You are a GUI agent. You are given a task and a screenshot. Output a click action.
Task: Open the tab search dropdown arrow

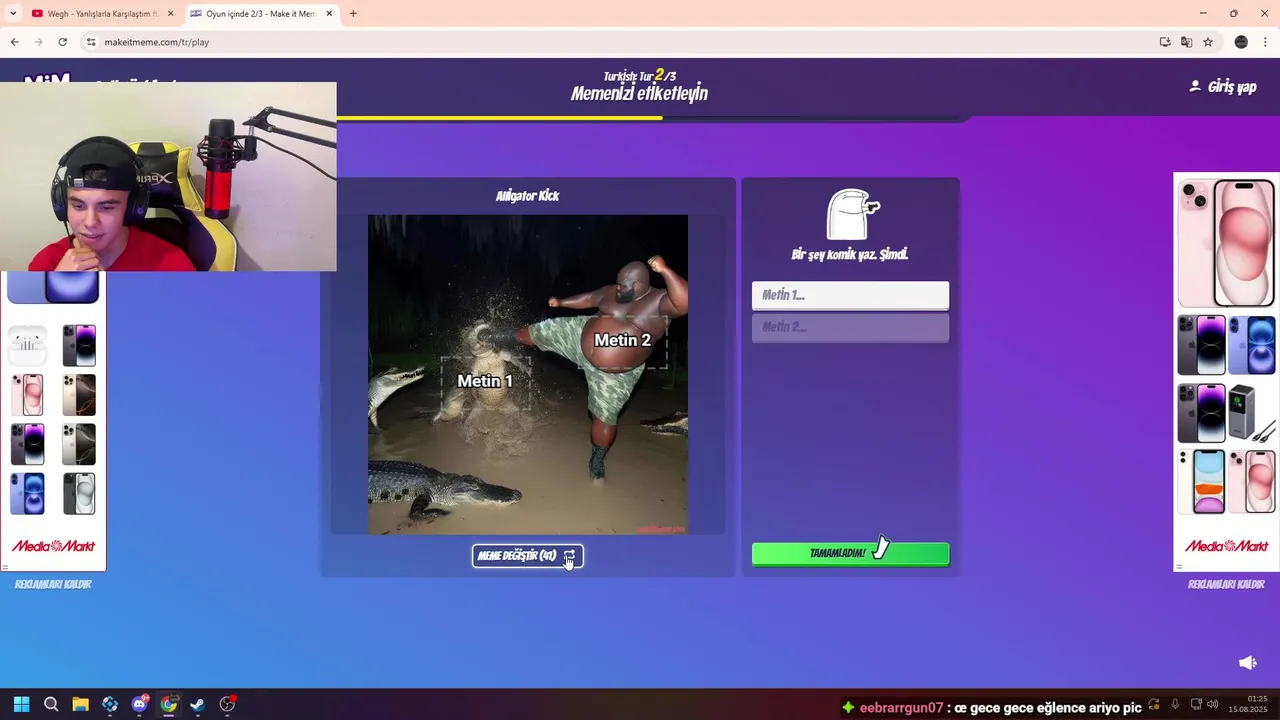13,14
